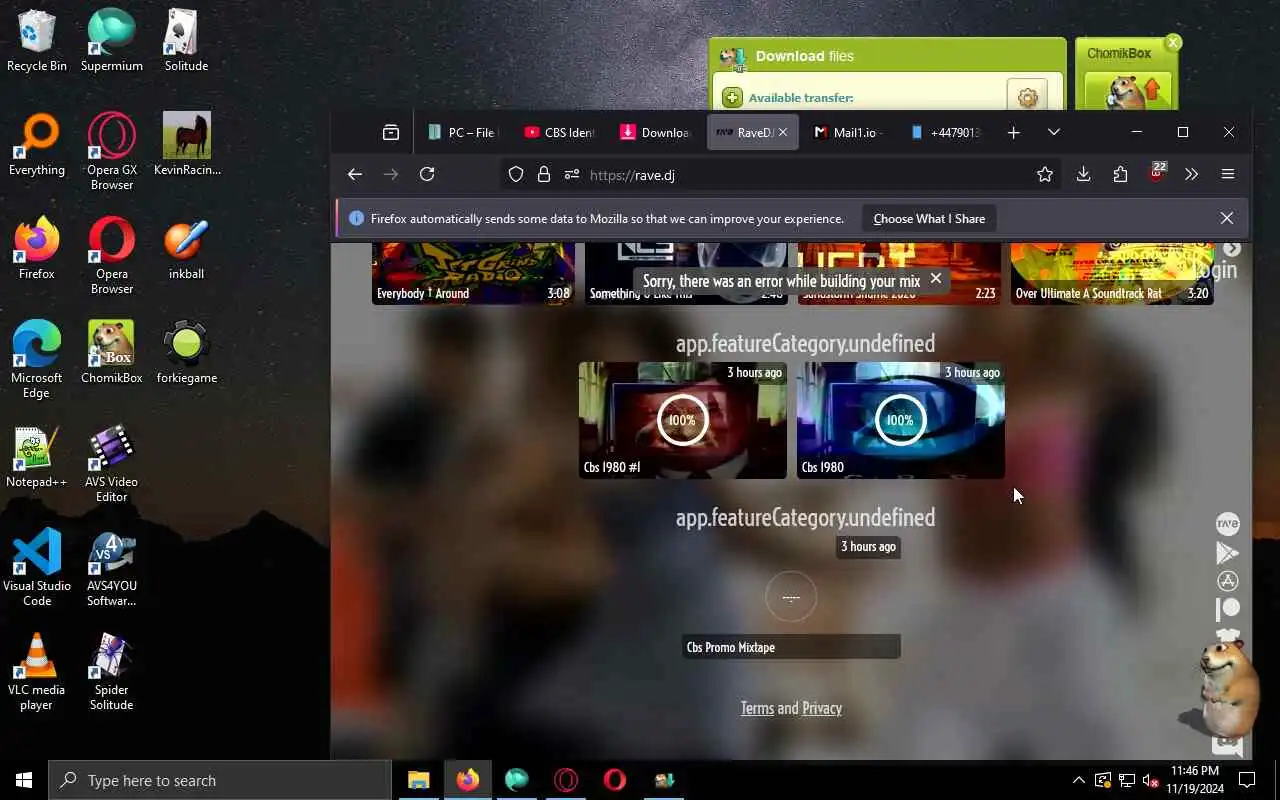This screenshot has width=1280, height=800.
Task: Open the Firefox Downloads panel
Action: [x=1083, y=174]
